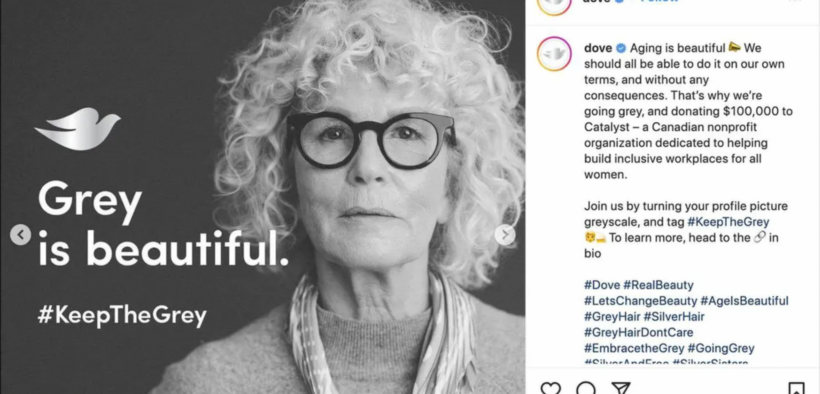Click the #GreyHairDontCare hashtag

(639, 332)
